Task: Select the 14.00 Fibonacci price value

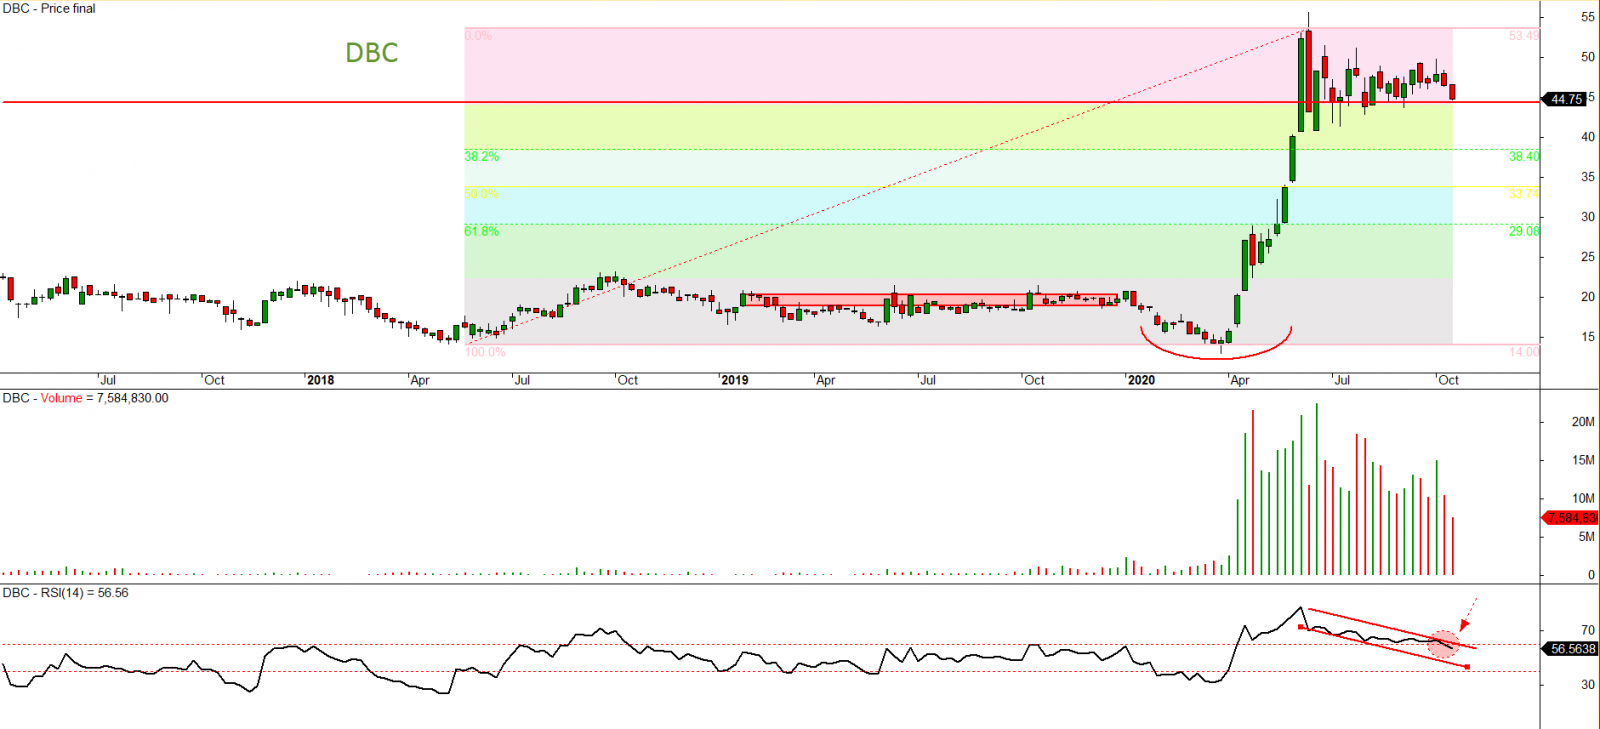Action: 1524,352
